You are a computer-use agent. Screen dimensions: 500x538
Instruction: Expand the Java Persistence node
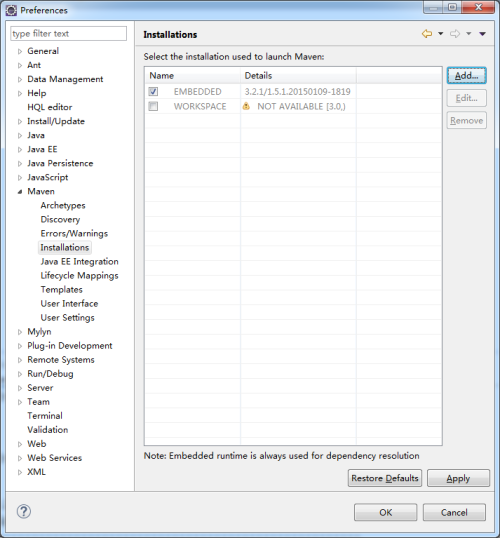point(20,164)
